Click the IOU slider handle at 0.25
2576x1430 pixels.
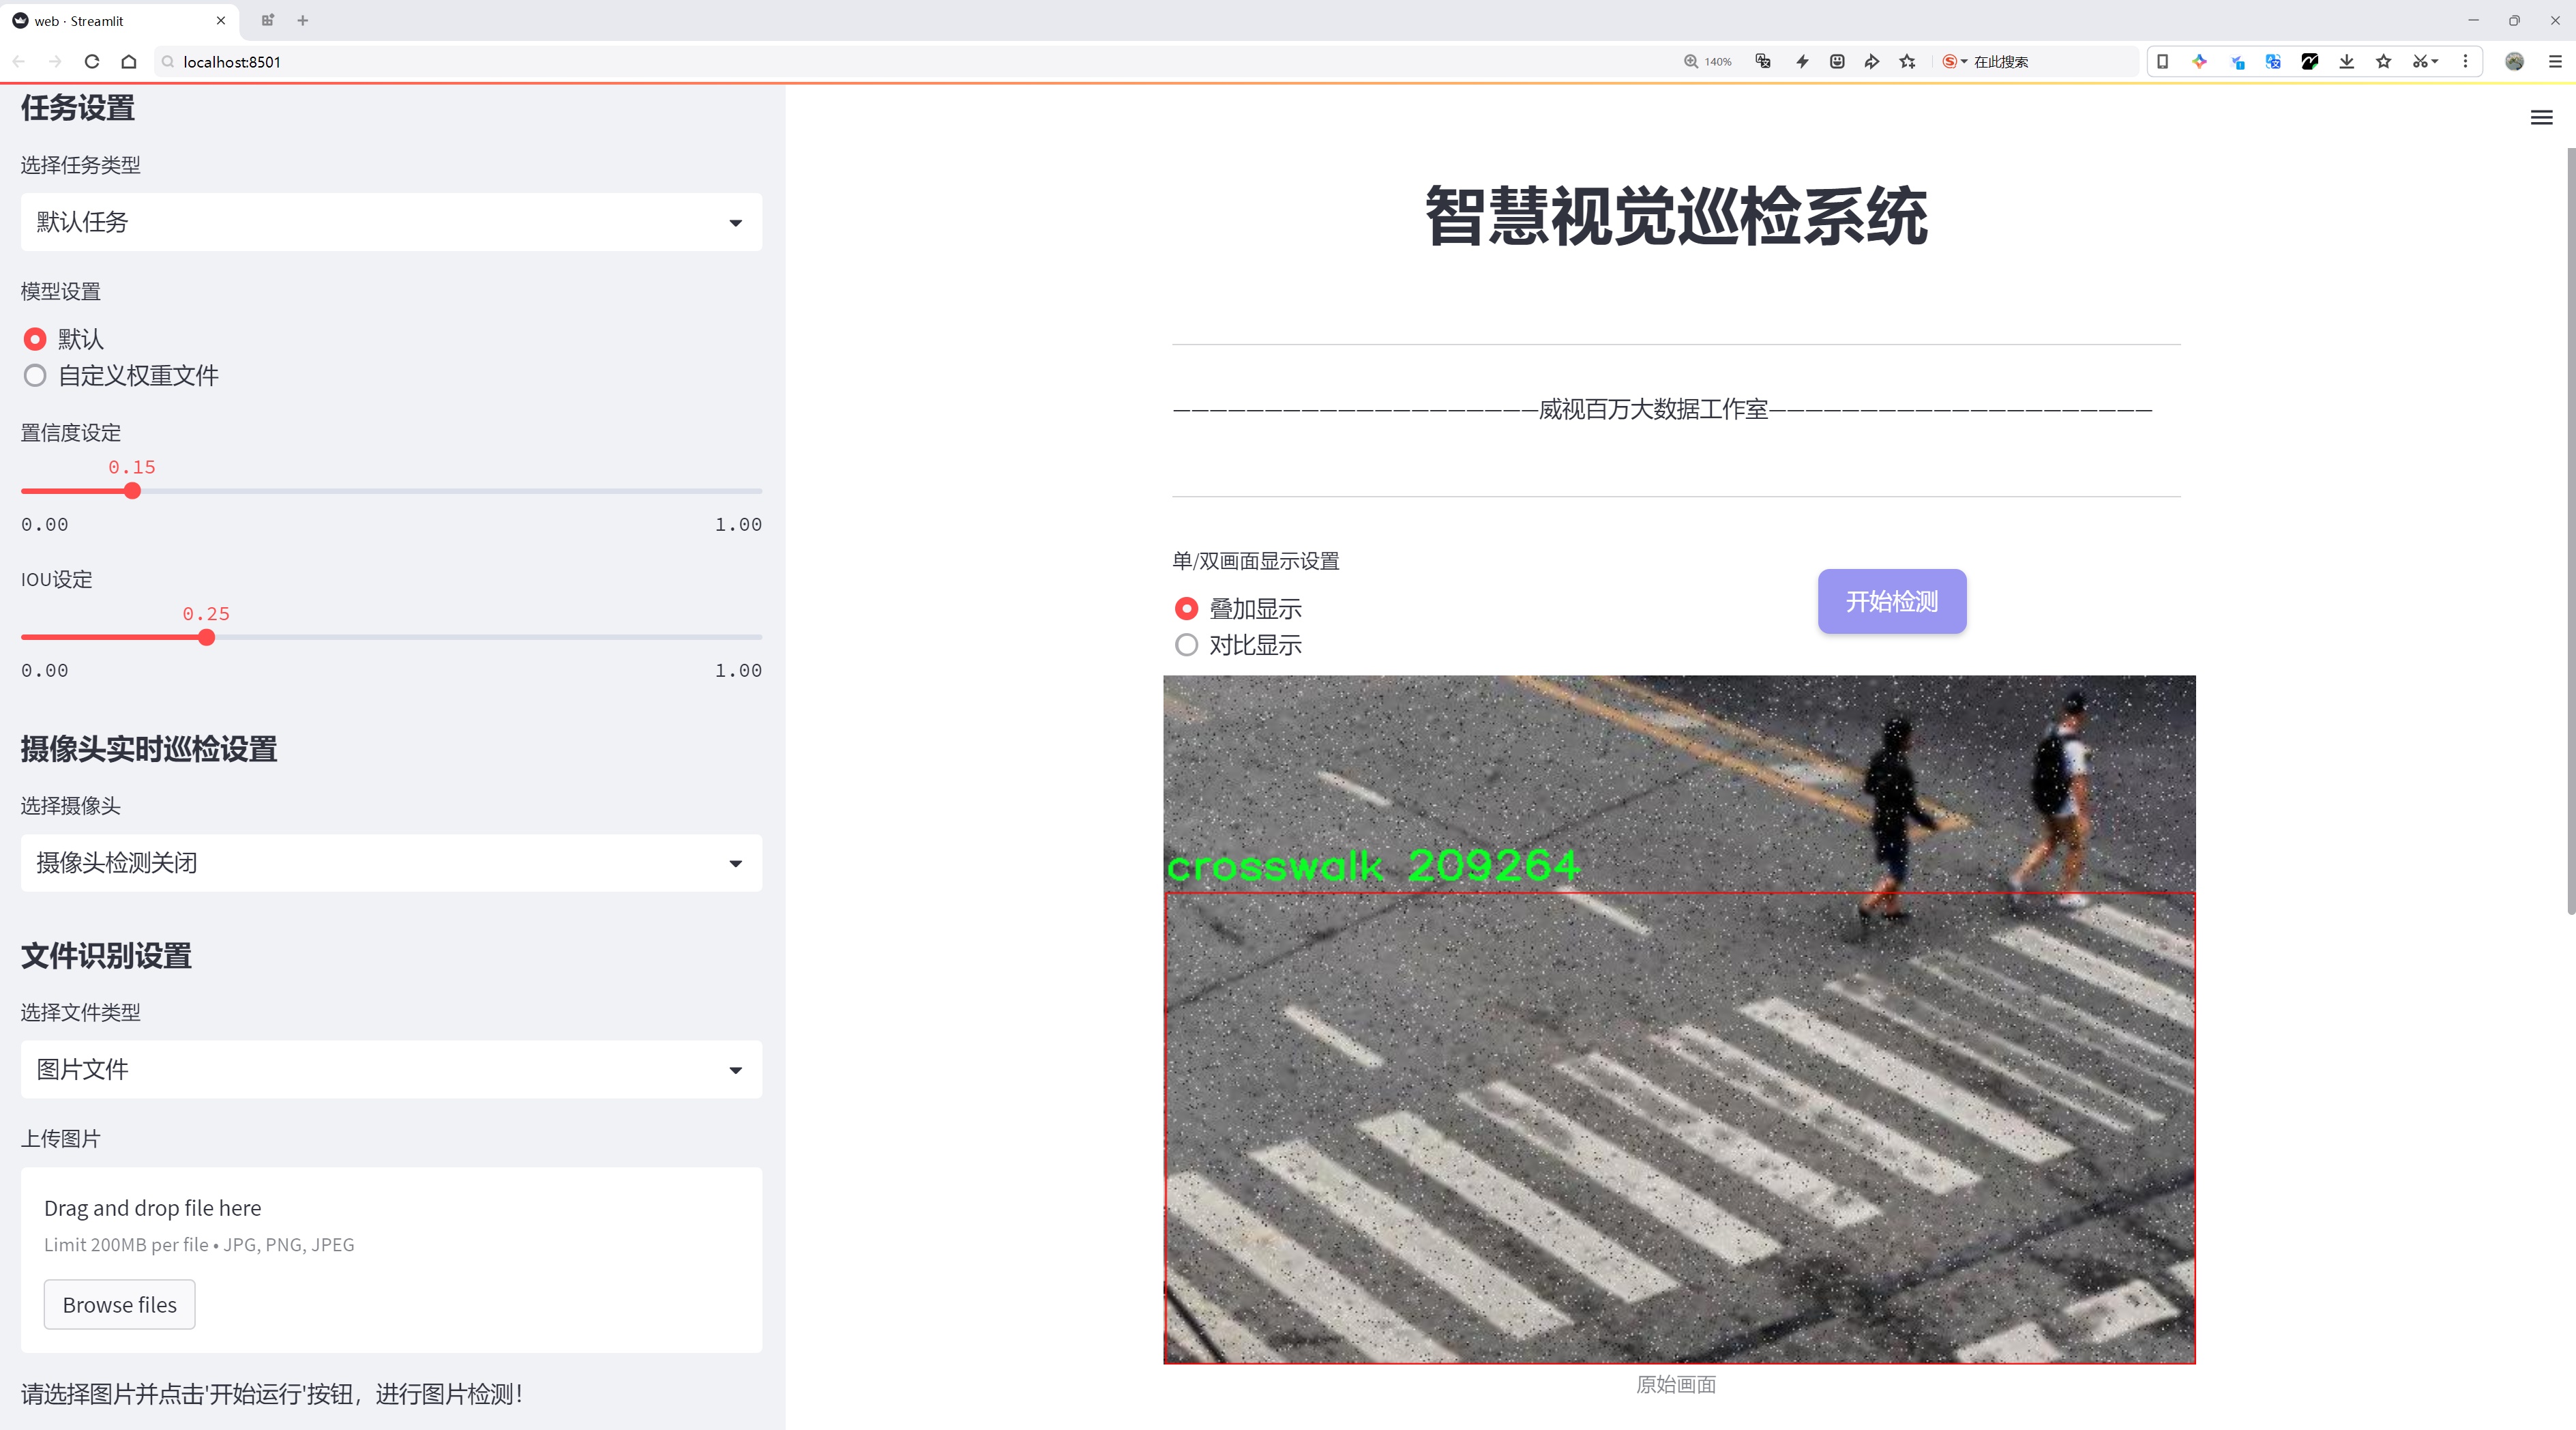coord(206,638)
